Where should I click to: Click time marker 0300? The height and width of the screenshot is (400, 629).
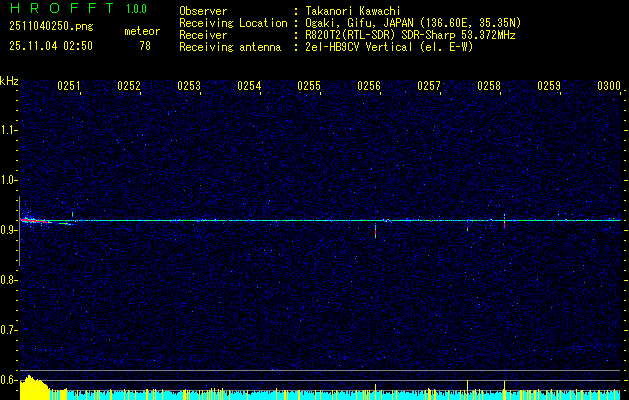coord(609,86)
